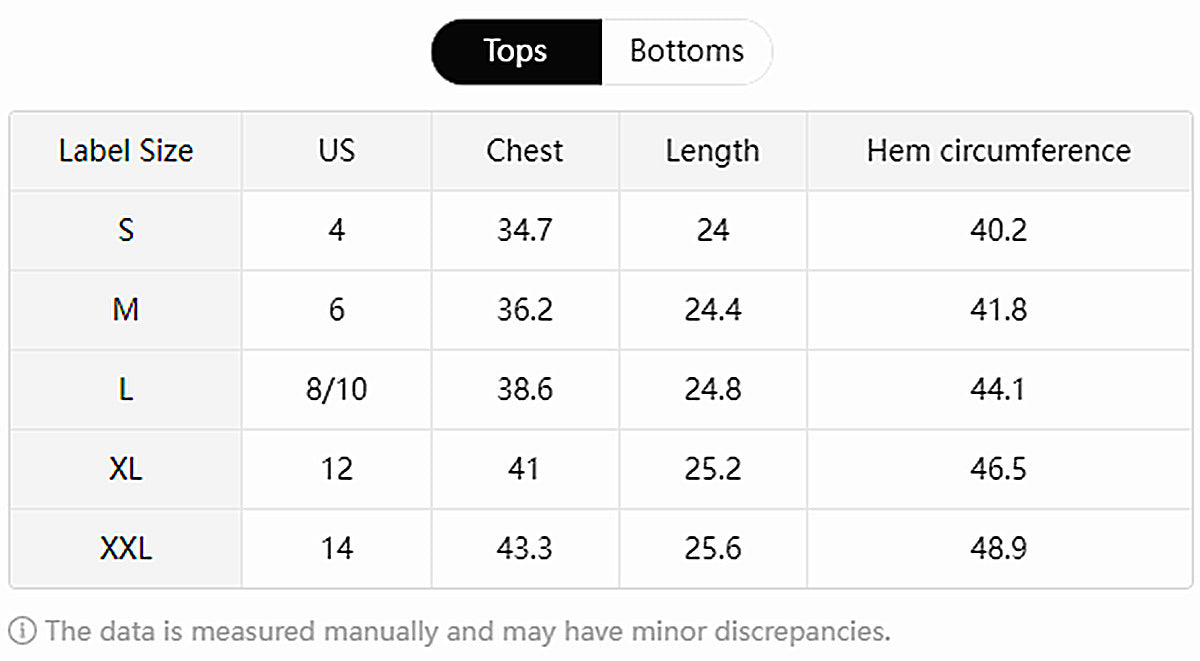Select the L size row label
1200x661 pixels.
[x=126, y=389]
